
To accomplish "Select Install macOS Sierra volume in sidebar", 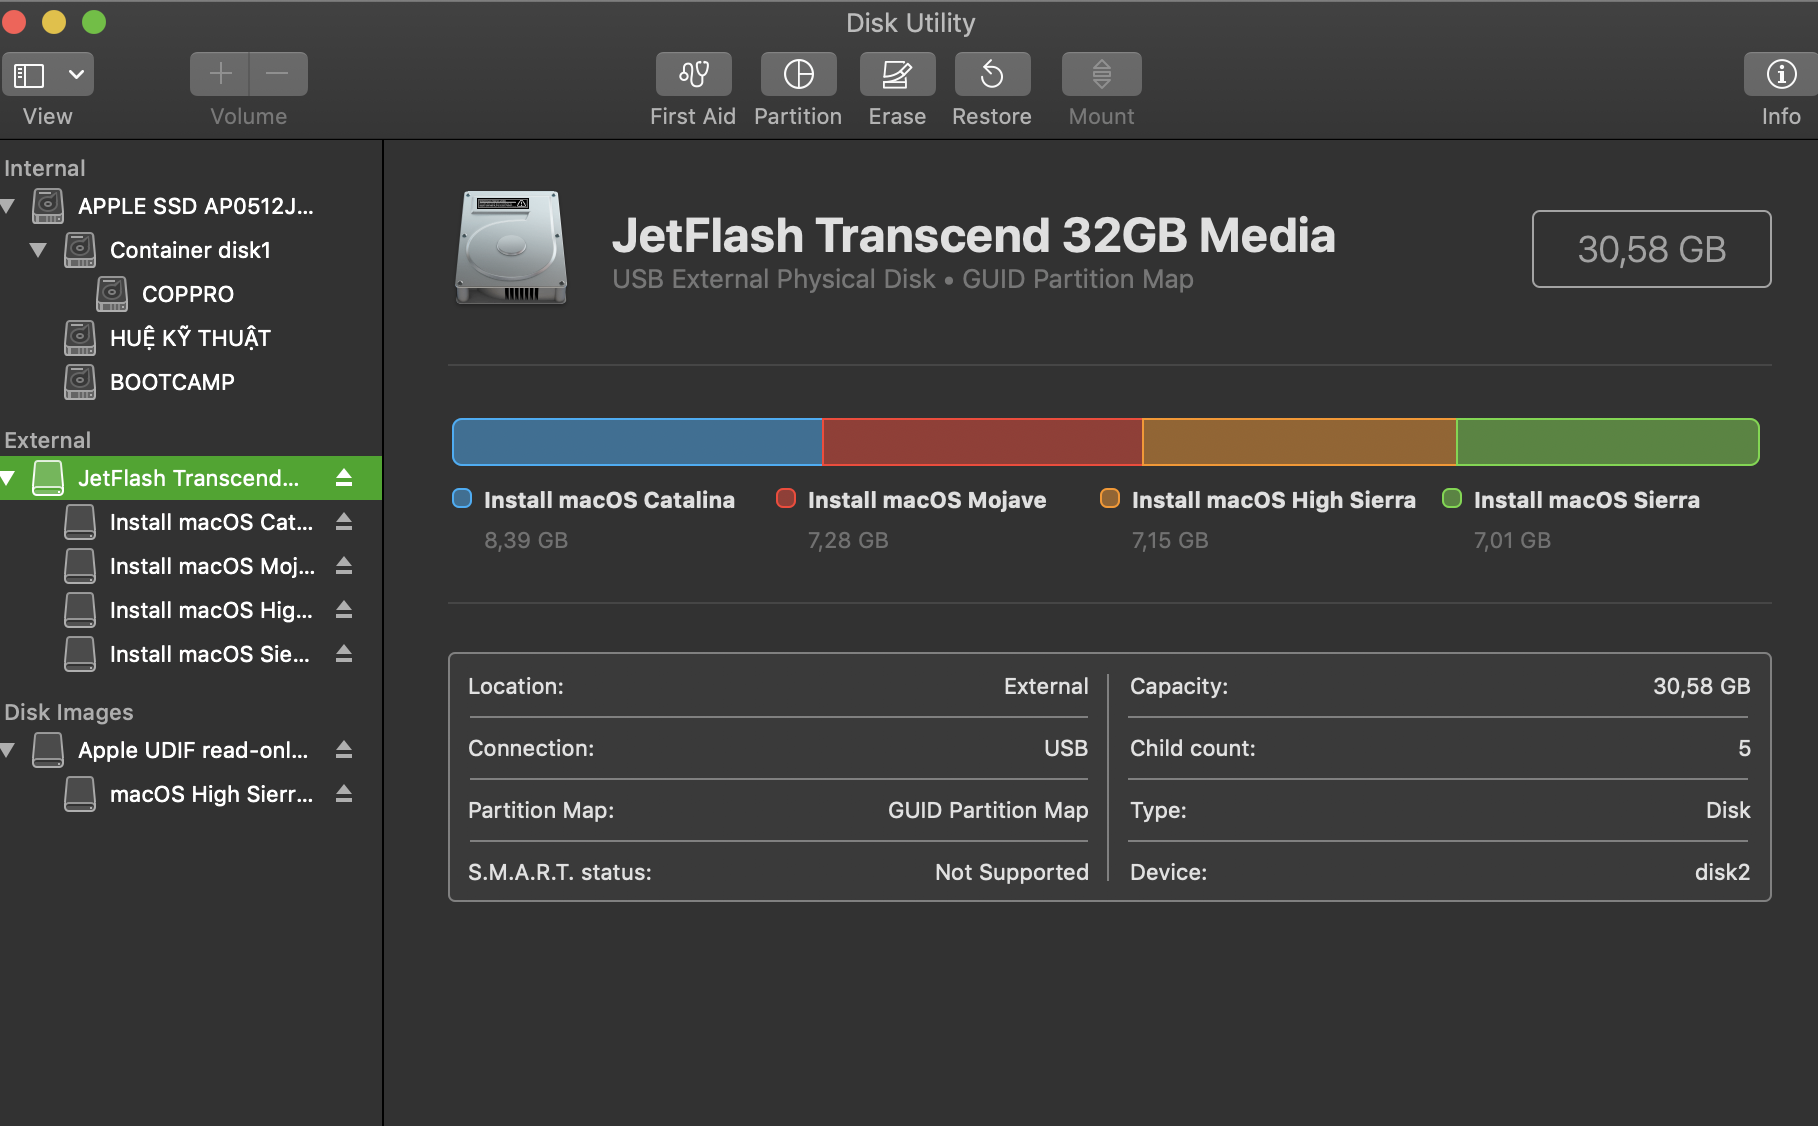I will pyautogui.click(x=191, y=654).
